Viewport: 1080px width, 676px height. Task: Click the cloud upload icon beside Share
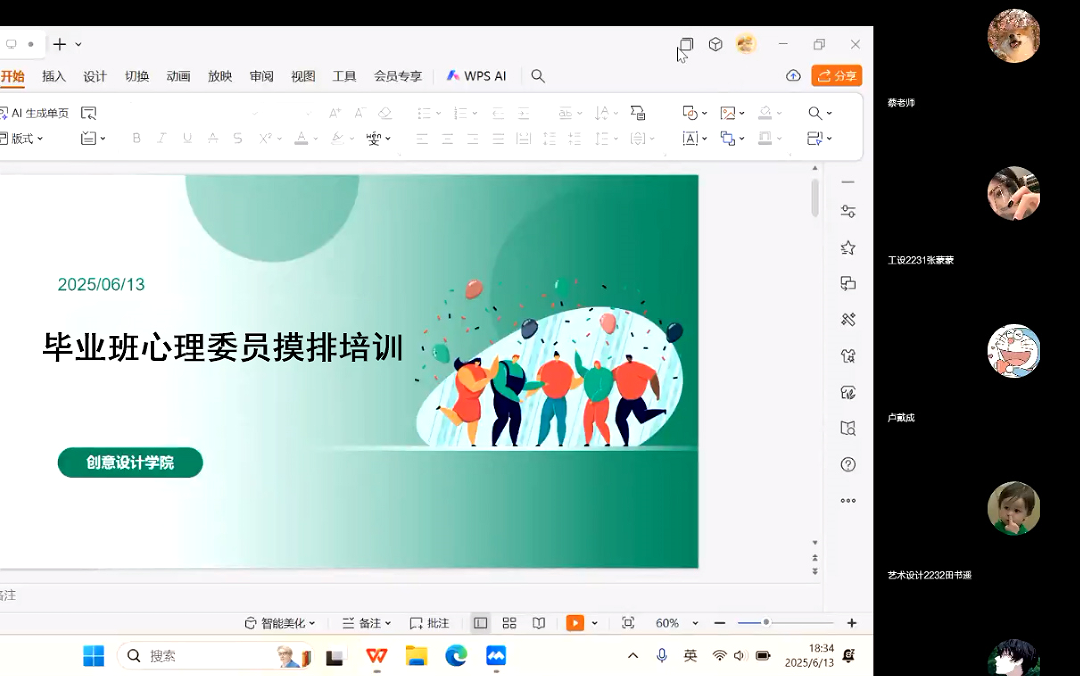pos(793,76)
